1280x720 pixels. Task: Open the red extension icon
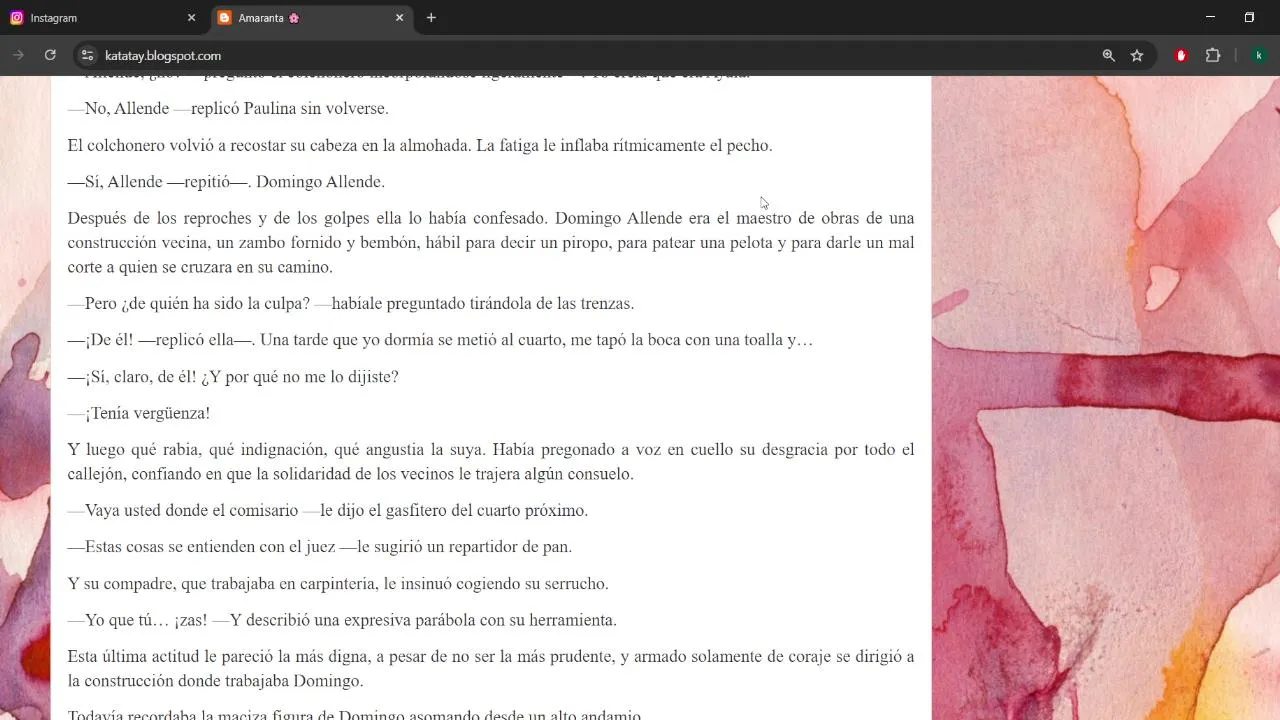pyautogui.click(x=1181, y=56)
